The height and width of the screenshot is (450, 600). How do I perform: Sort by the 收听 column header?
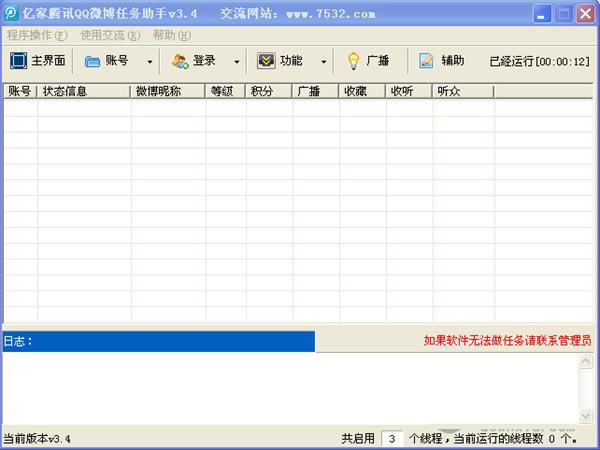tap(409, 91)
